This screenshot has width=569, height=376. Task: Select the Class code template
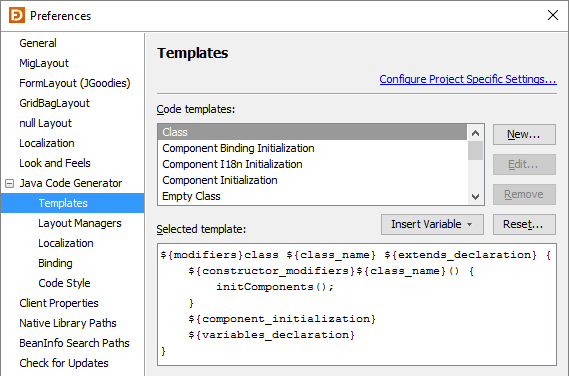(312, 132)
